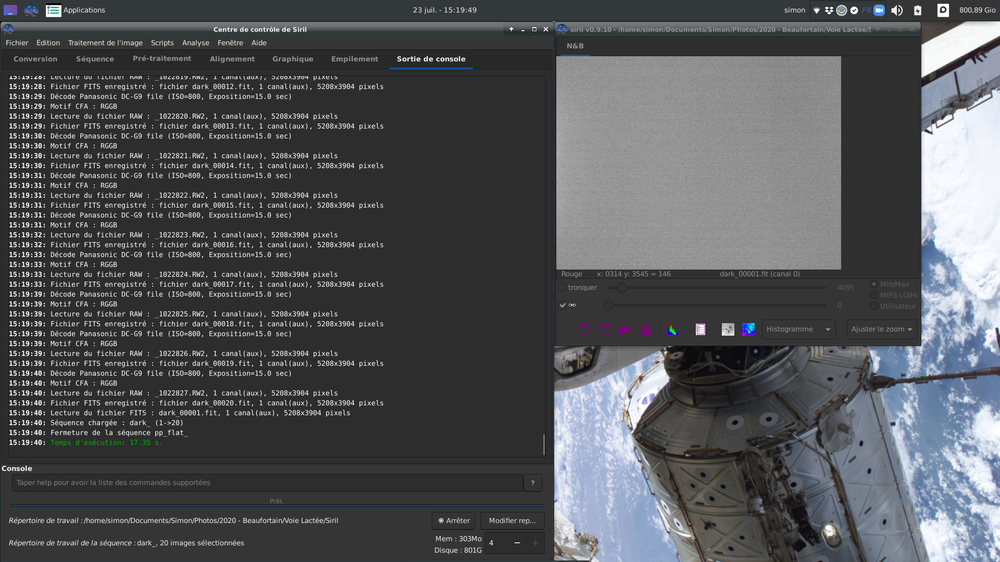
Task: Toggle the negative view icon
Action: [728, 329]
